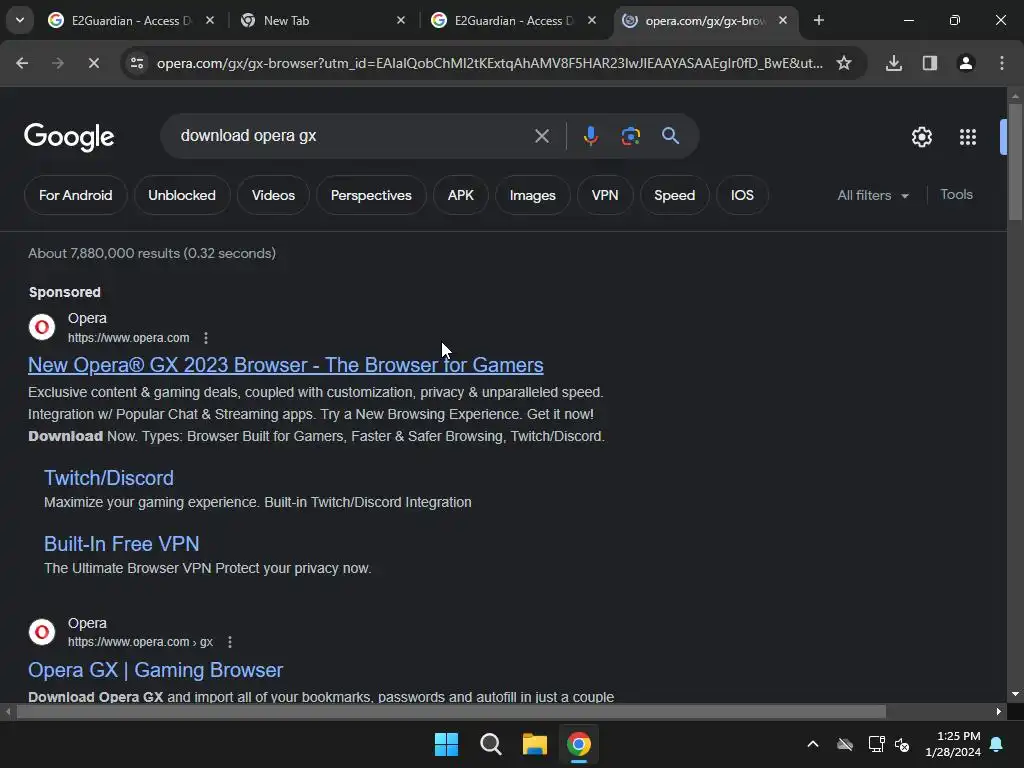The width and height of the screenshot is (1024, 768).
Task: Open Windows taskbar search
Action: tap(490, 744)
